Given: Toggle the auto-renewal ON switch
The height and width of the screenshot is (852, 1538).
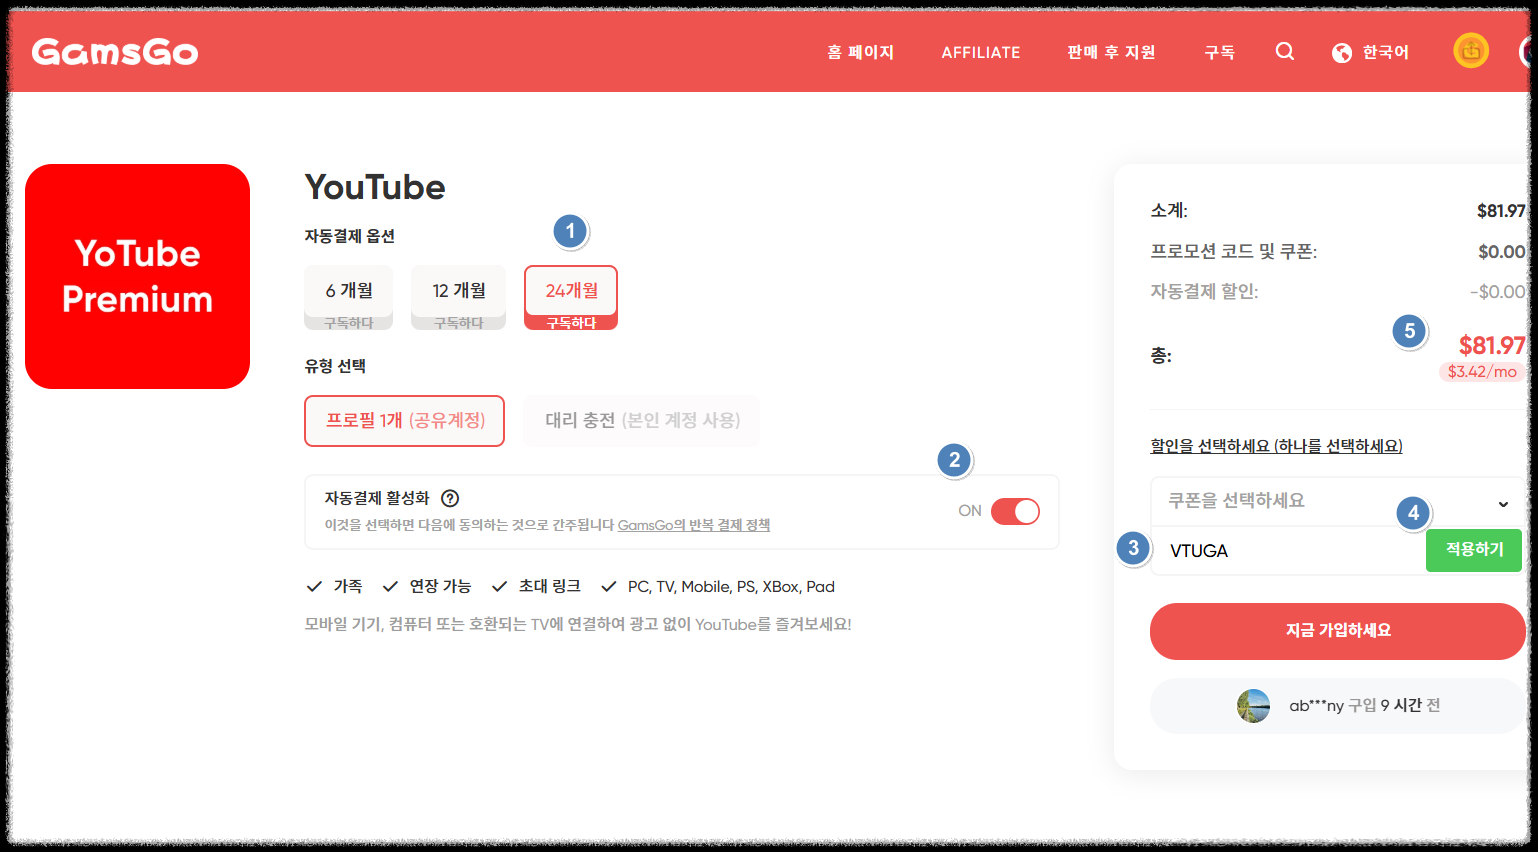Looking at the screenshot, I should coord(1015,511).
